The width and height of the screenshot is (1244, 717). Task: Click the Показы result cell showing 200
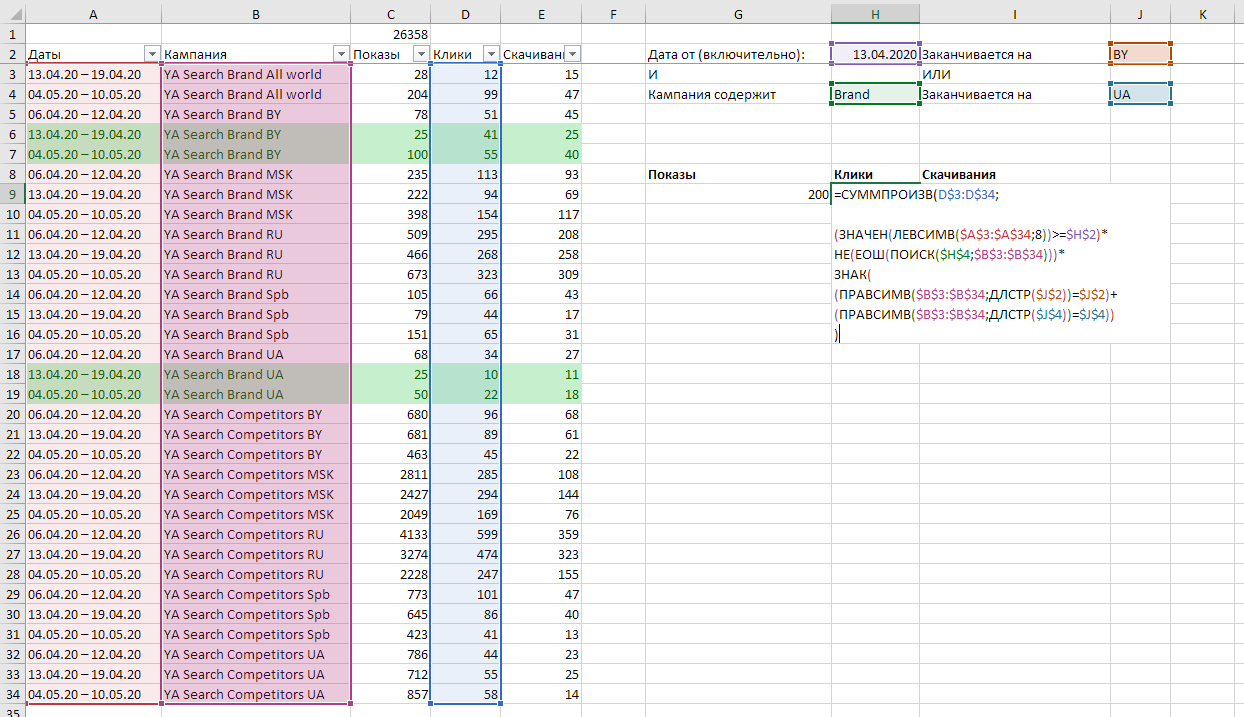click(x=738, y=194)
